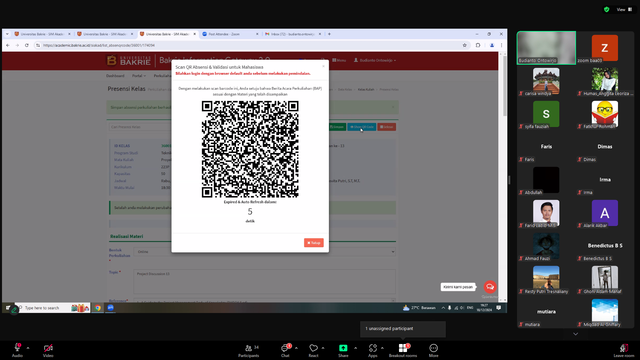This screenshot has height=360, width=640.
Task: Click the browser address bar URL
Action: 99,45
